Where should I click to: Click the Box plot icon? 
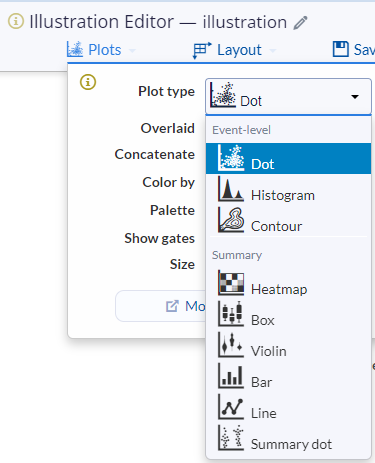tap(231, 314)
